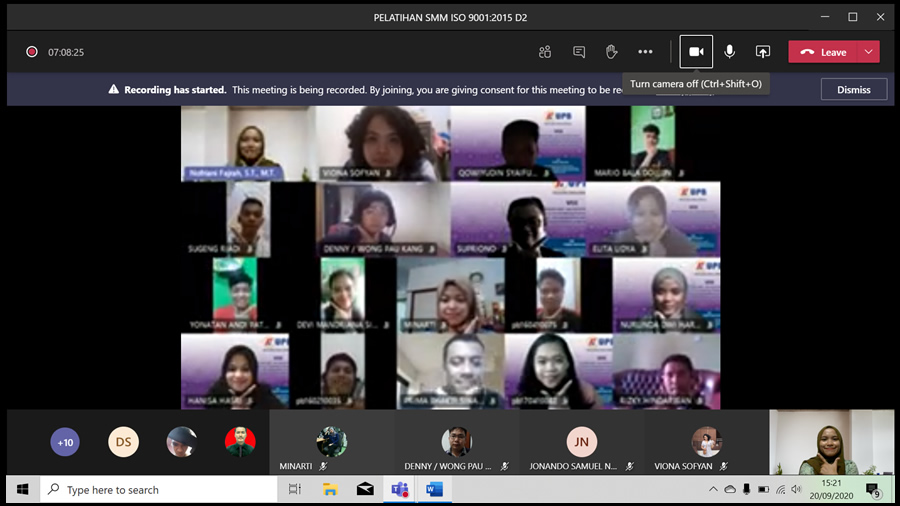The height and width of the screenshot is (506, 900).
Task: Dismiss the recording notification banner
Action: point(853,89)
